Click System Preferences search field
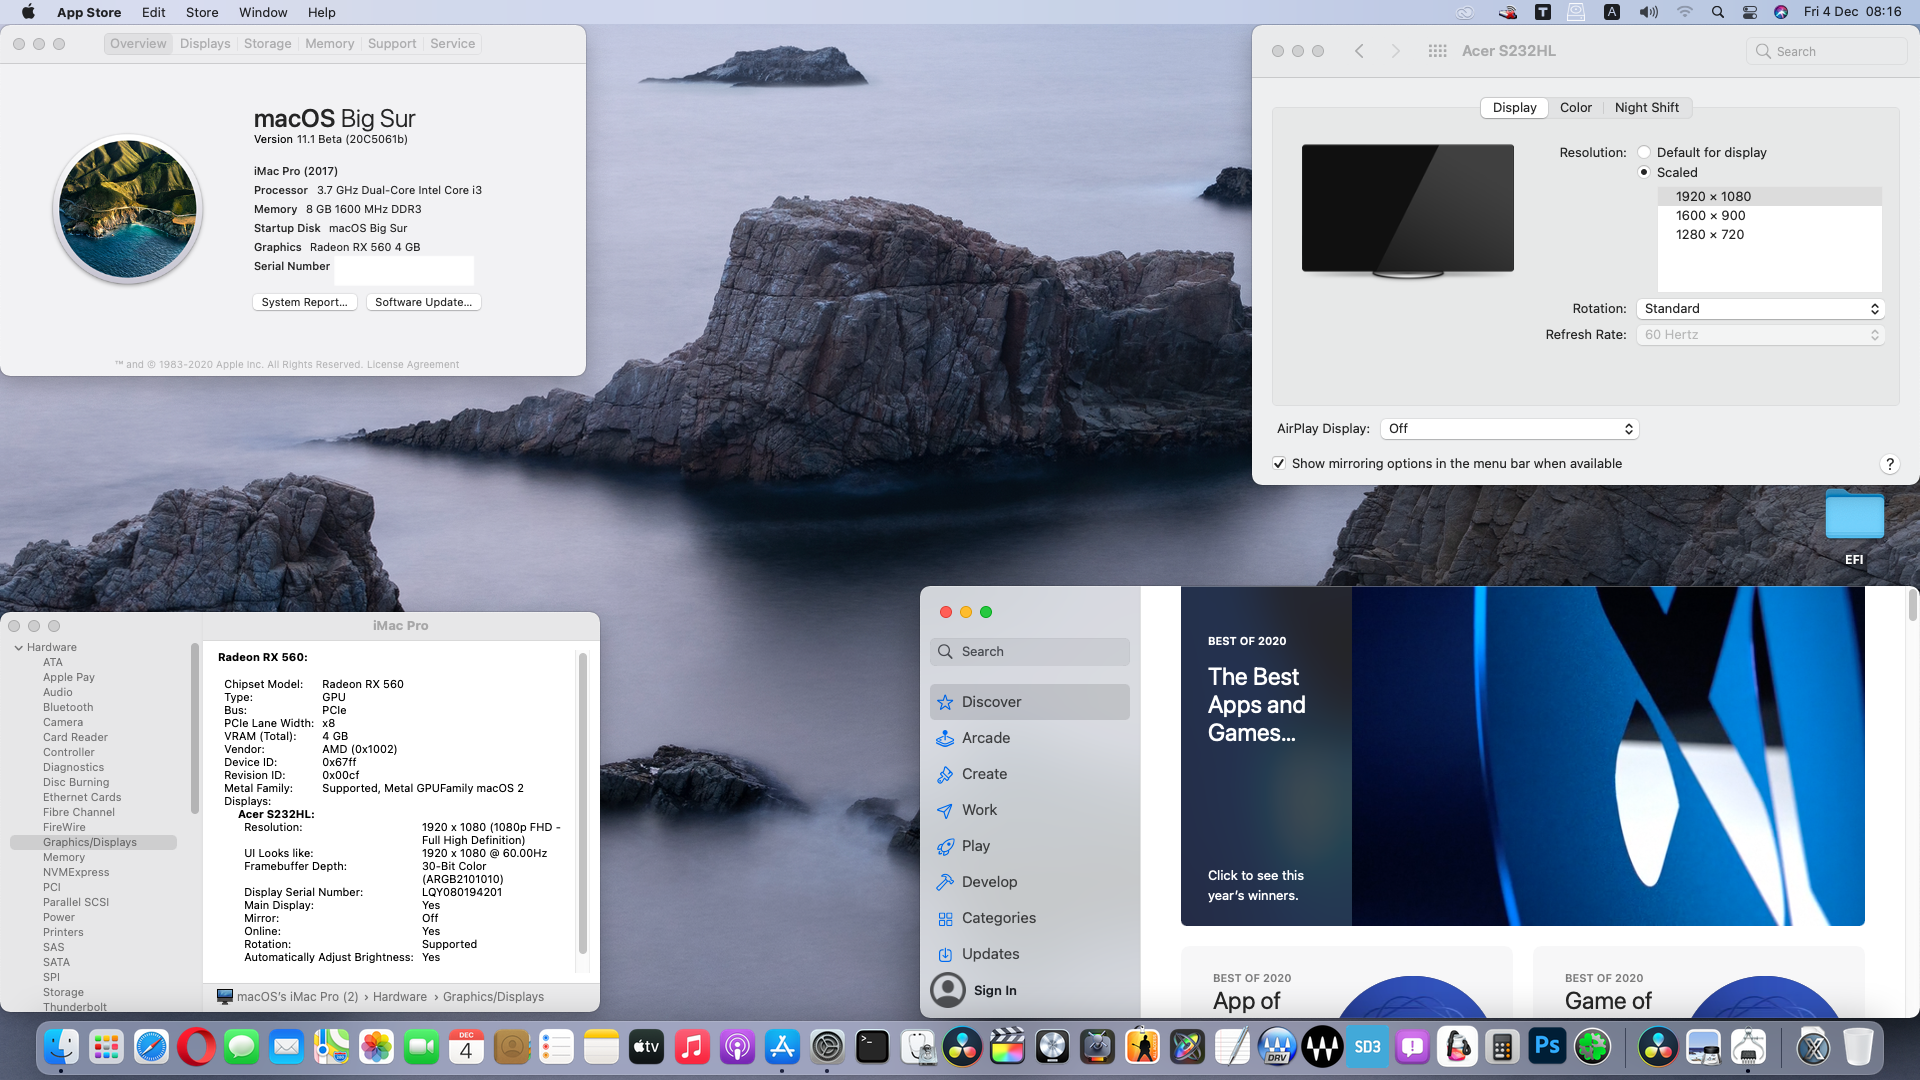This screenshot has height=1080, width=1920. (x=1827, y=51)
